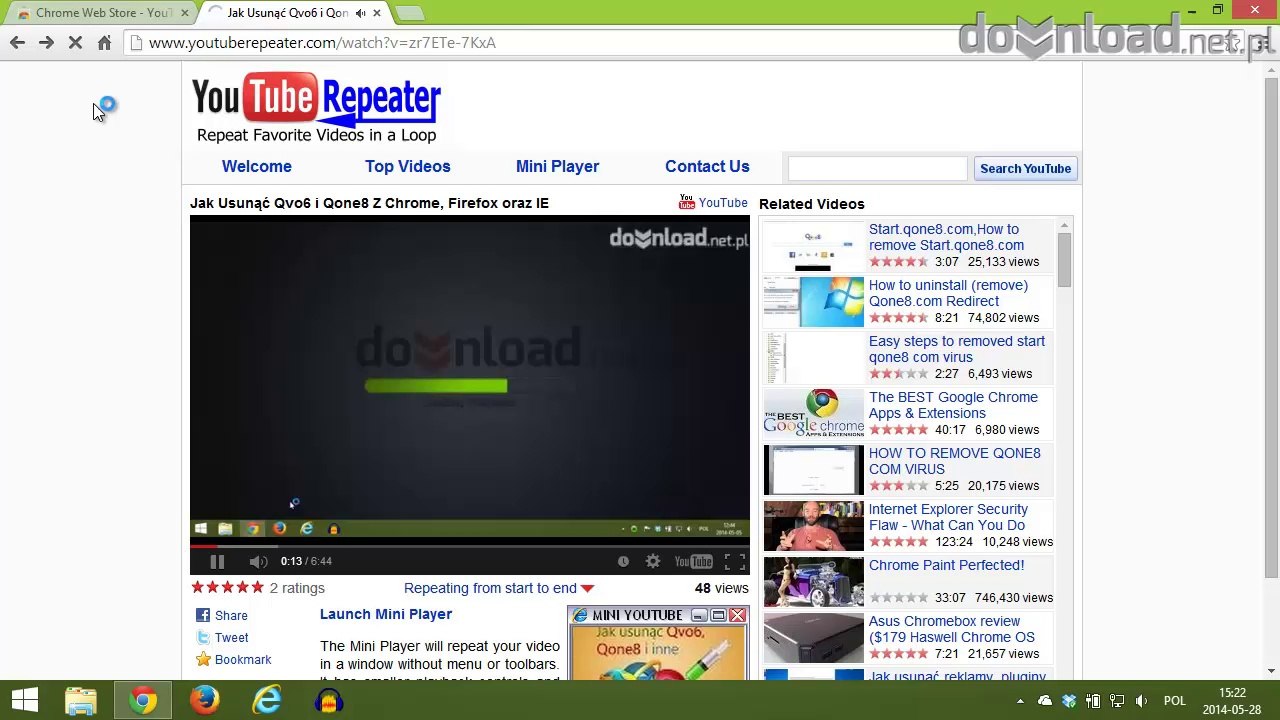Click thumbnail for Chrome Paint Perfected
Image resolution: width=1280 pixels, height=720 pixels.
pyautogui.click(x=813, y=582)
